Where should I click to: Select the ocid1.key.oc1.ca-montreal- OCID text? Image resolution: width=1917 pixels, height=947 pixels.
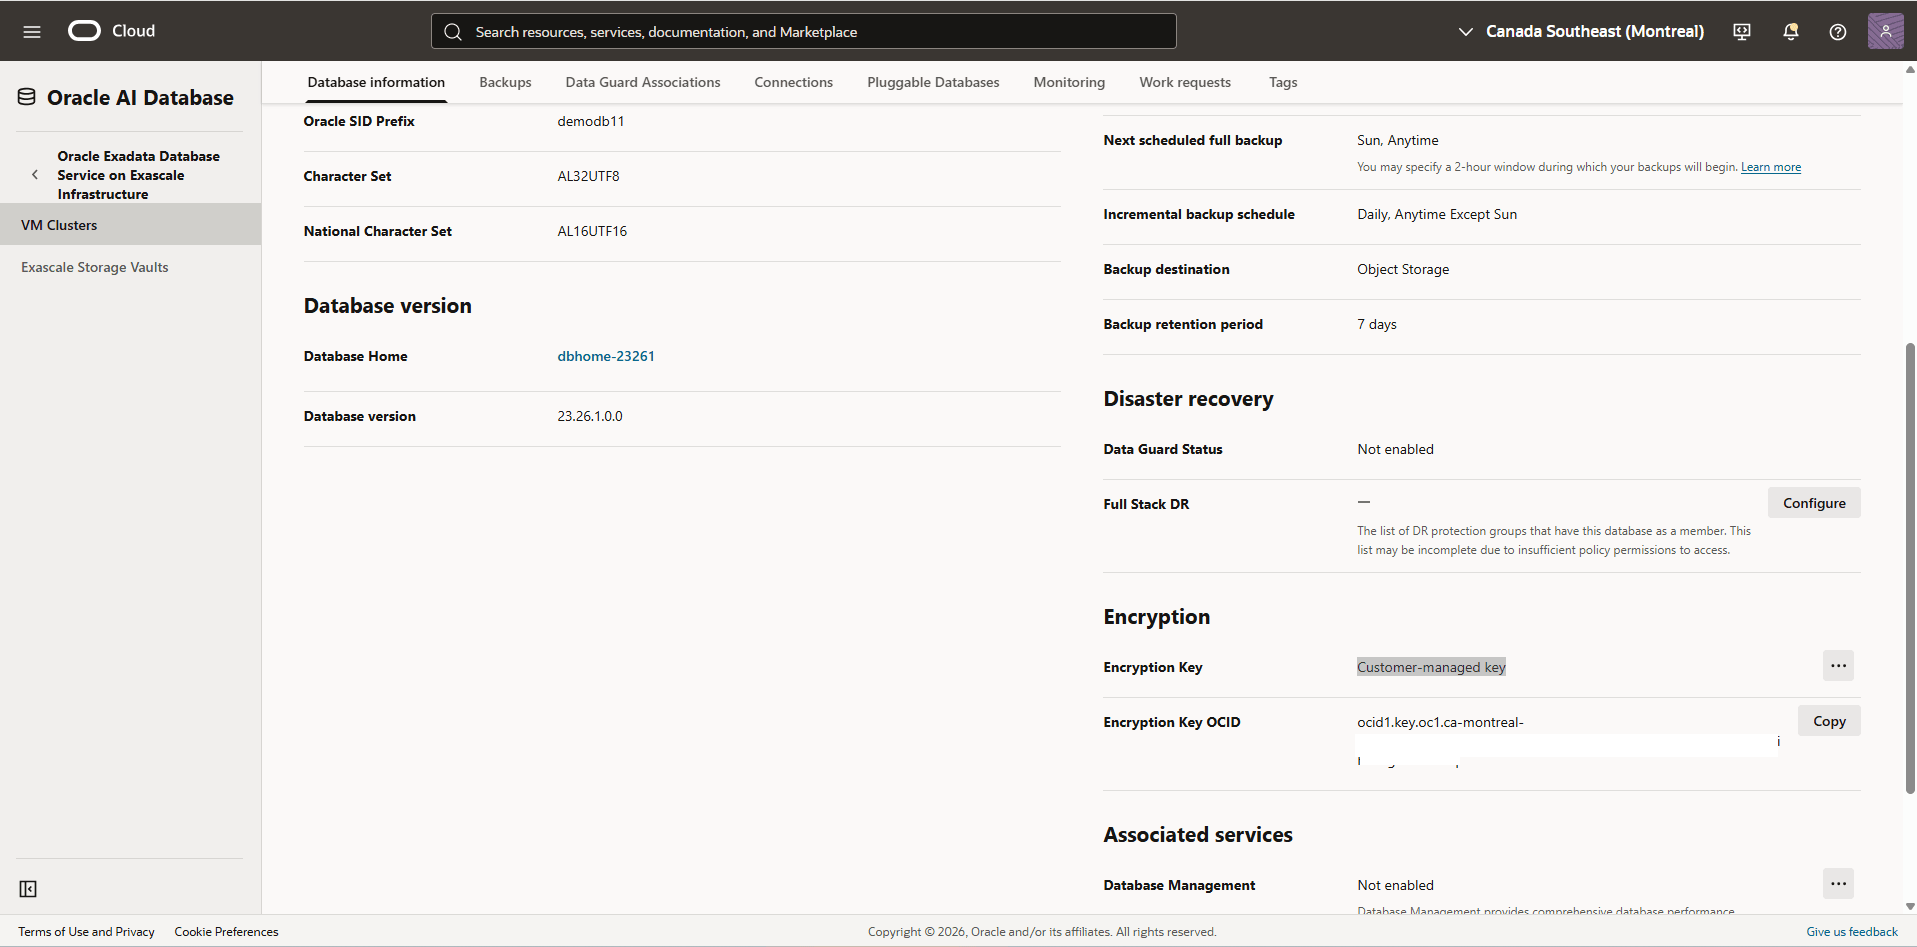coord(1440,722)
